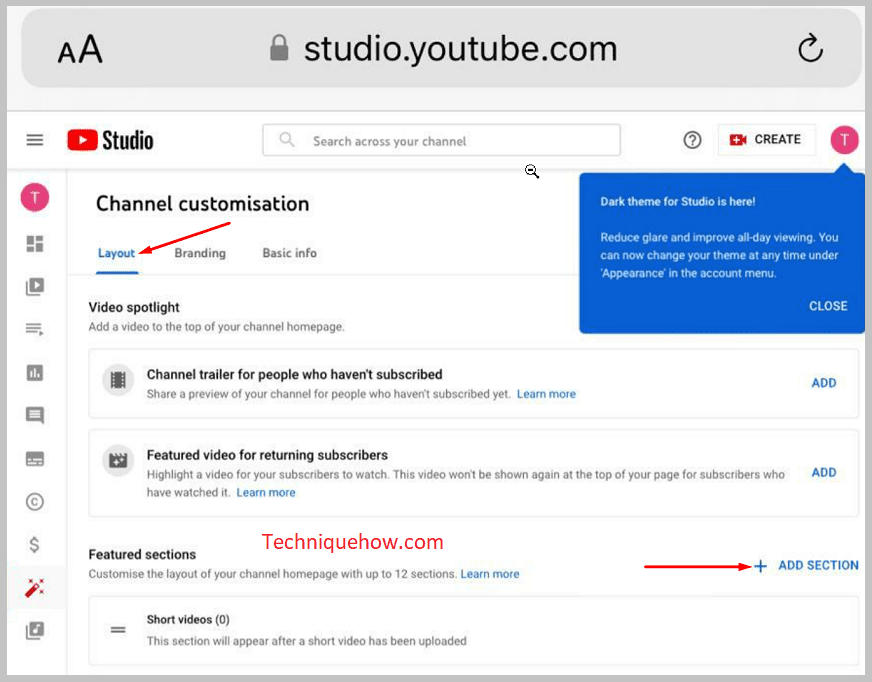Click the CREATE button
This screenshot has width=872, height=682.
766,140
